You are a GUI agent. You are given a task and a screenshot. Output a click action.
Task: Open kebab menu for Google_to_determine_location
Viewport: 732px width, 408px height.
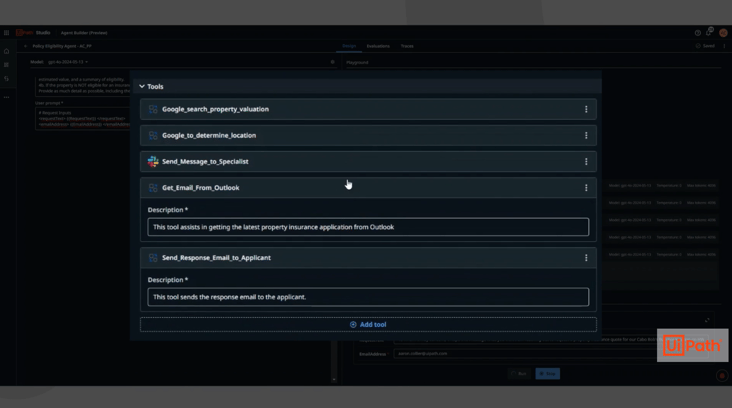coord(586,135)
